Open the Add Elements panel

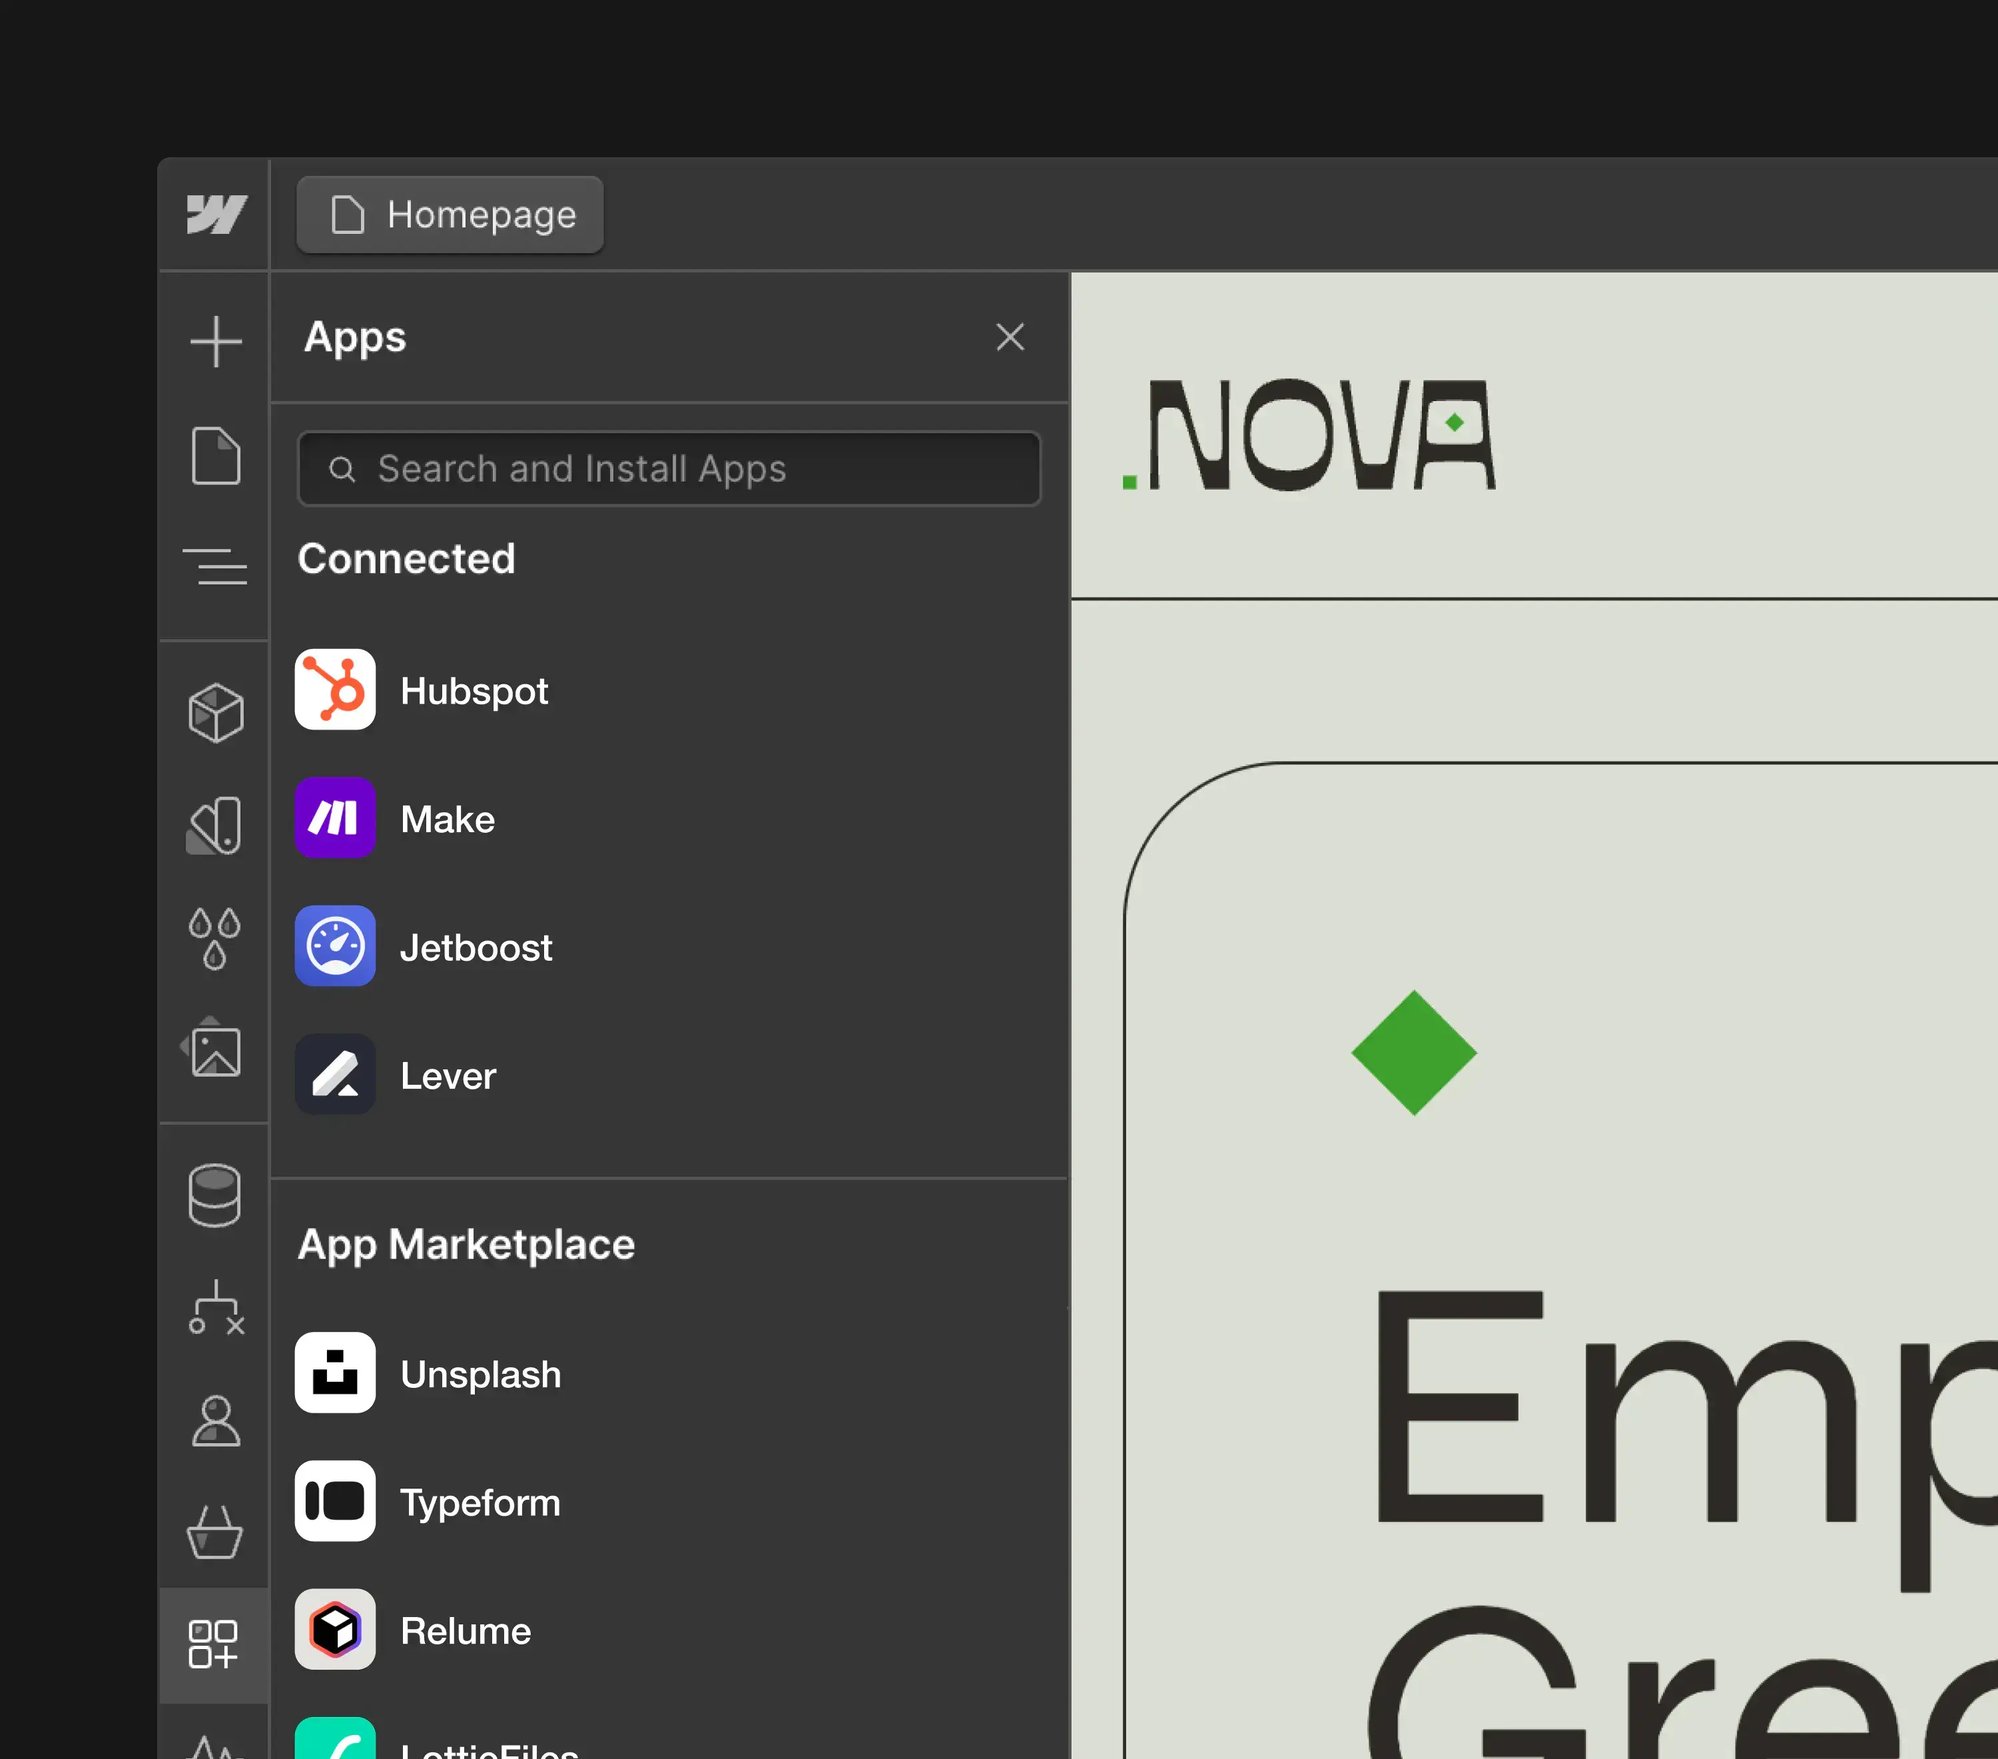[x=214, y=341]
